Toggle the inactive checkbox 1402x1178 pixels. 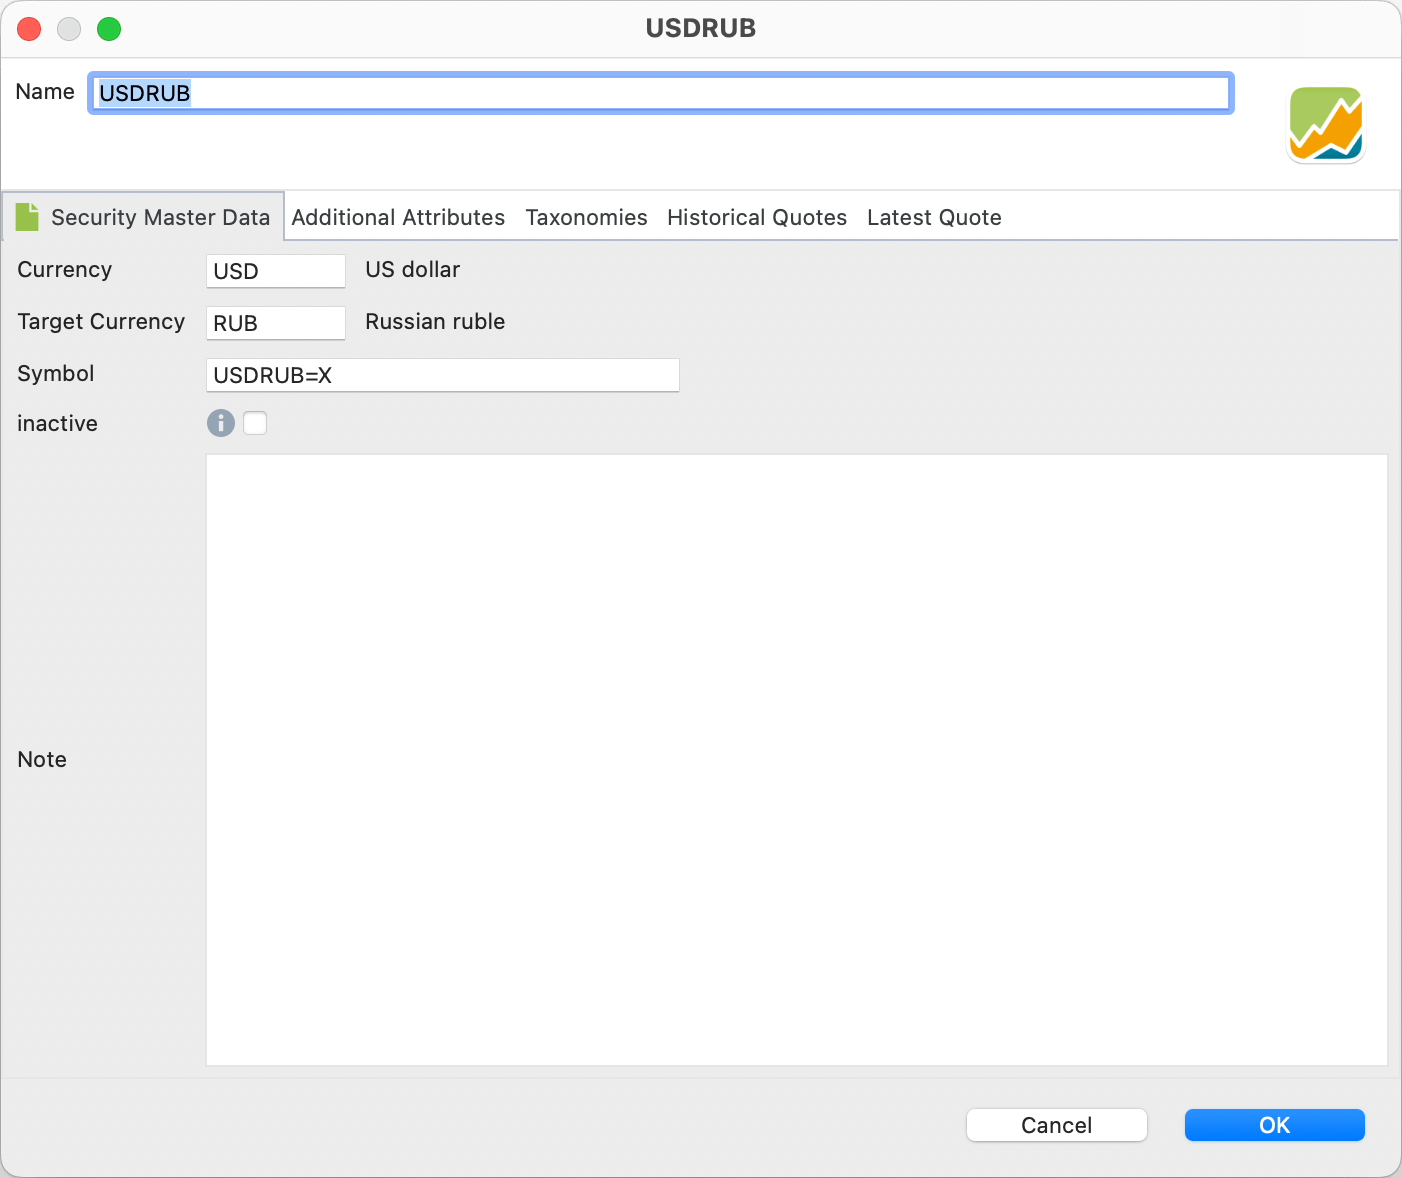tap(255, 423)
